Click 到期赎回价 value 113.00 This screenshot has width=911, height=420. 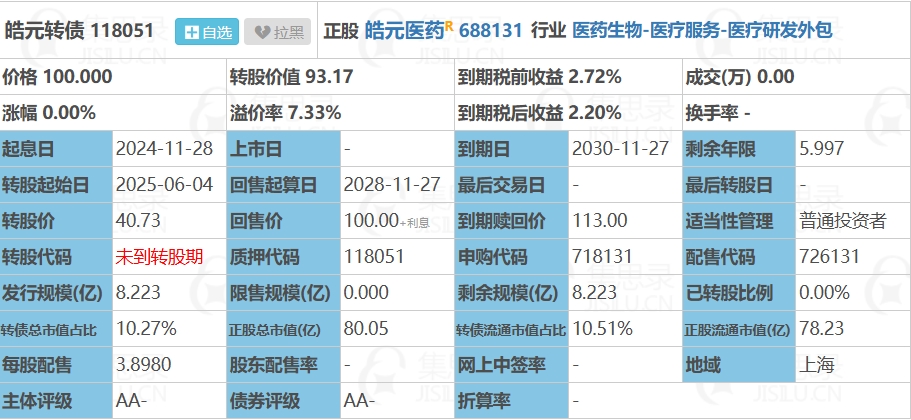pyautogui.click(x=600, y=221)
